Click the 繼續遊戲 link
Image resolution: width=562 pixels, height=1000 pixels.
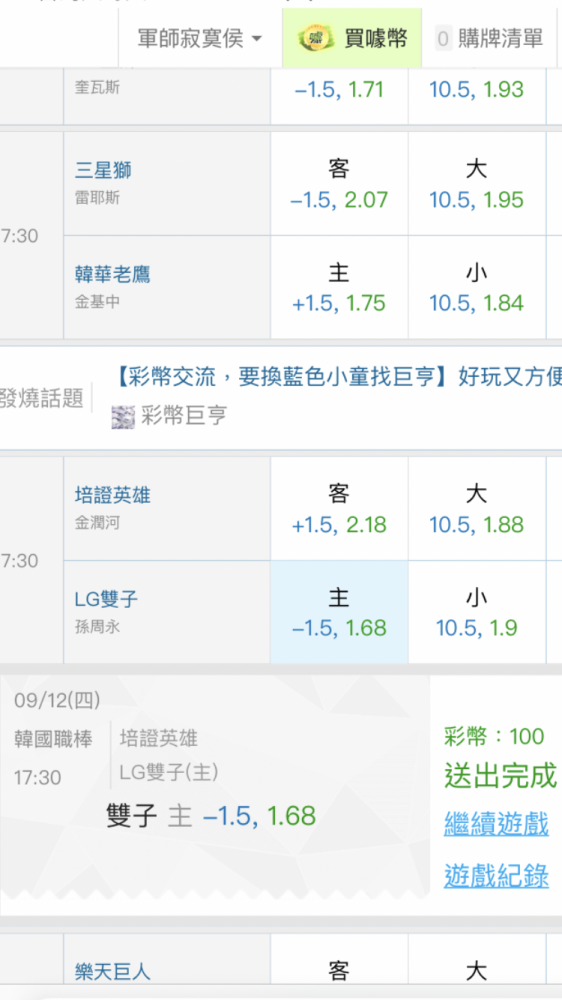click(x=496, y=824)
